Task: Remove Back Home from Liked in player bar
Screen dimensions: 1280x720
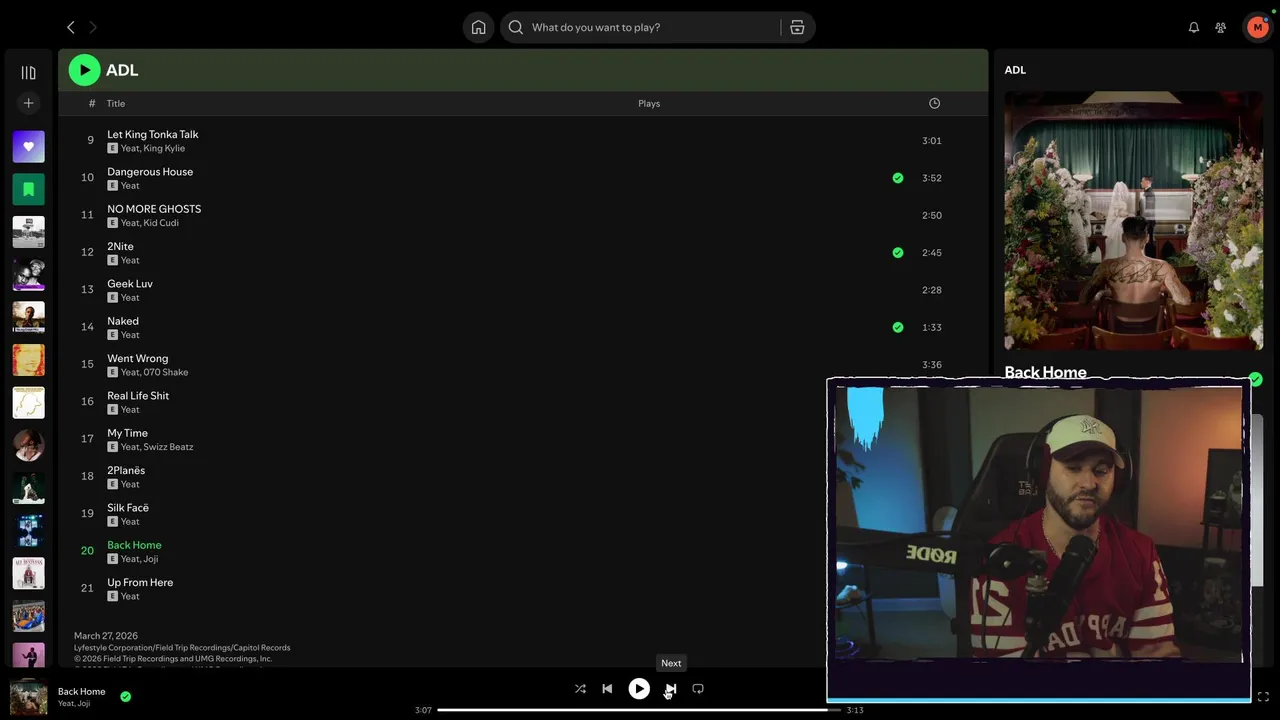Action: point(125,696)
